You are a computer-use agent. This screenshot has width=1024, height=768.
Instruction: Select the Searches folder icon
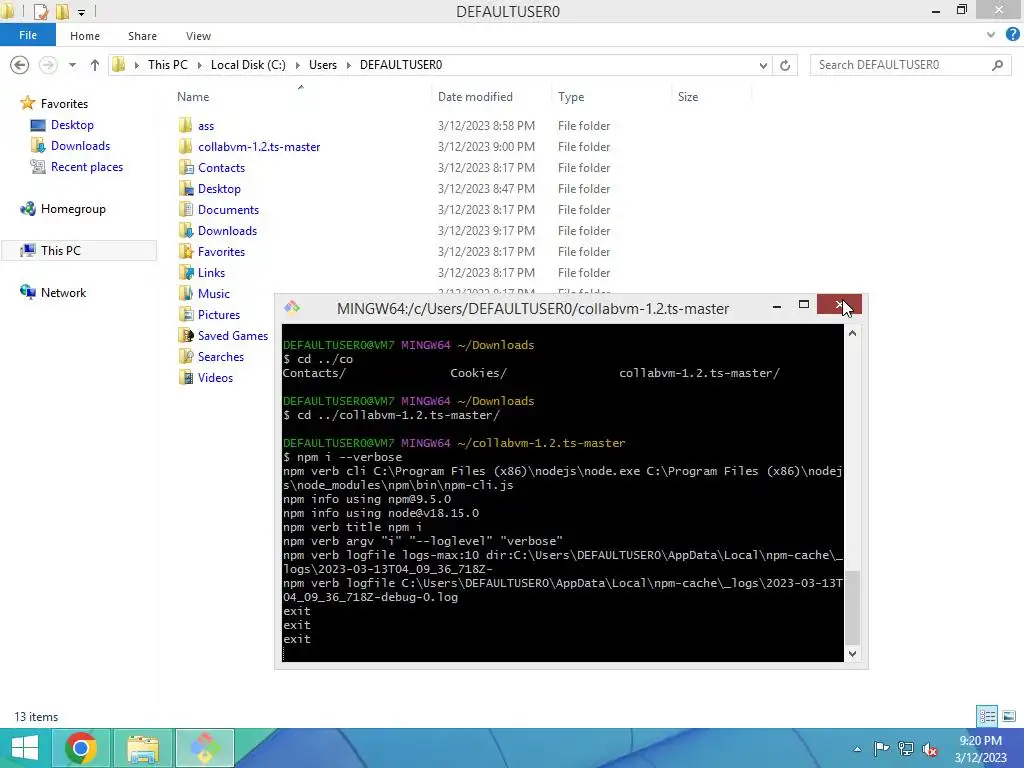(x=186, y=357)
